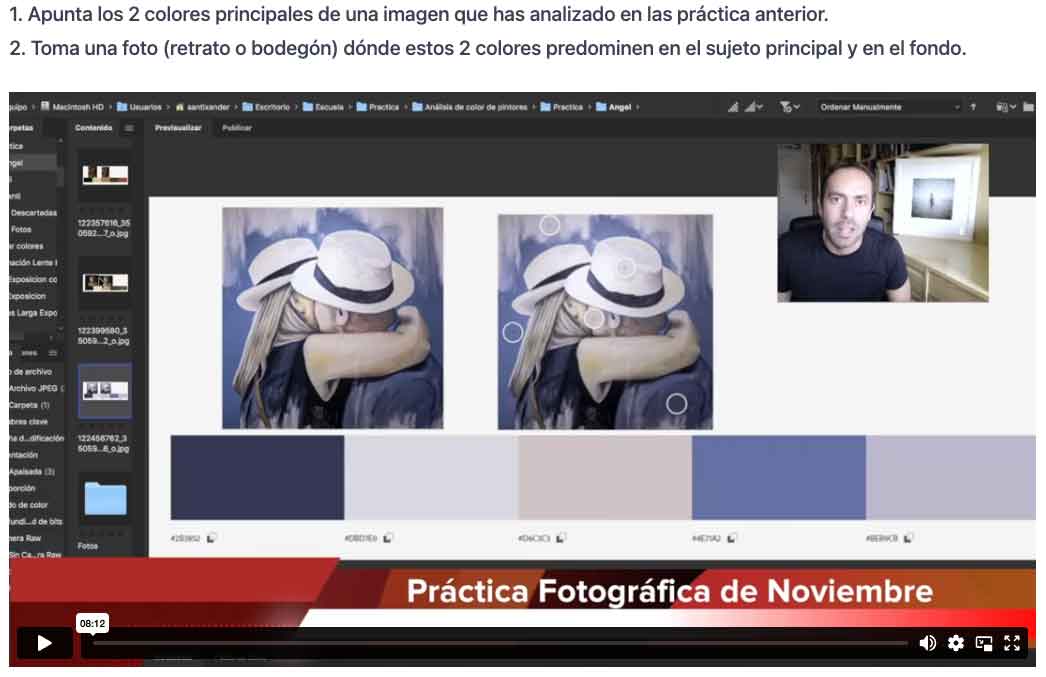The width and height of the screenshot is (1046, 677).
Task: Switch to Contenido panel tab
Action: pos(93,127)
